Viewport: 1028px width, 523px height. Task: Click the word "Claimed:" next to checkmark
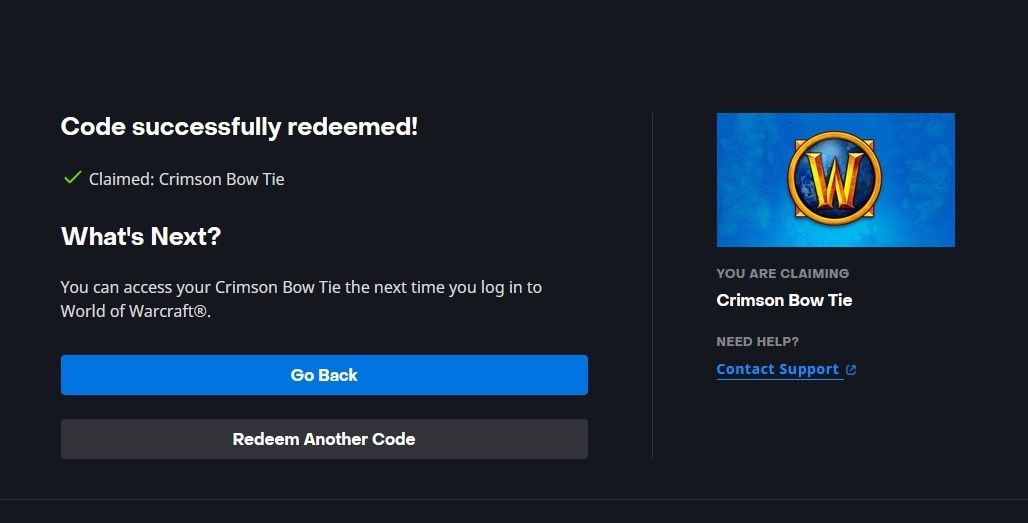tap(121, 179)
